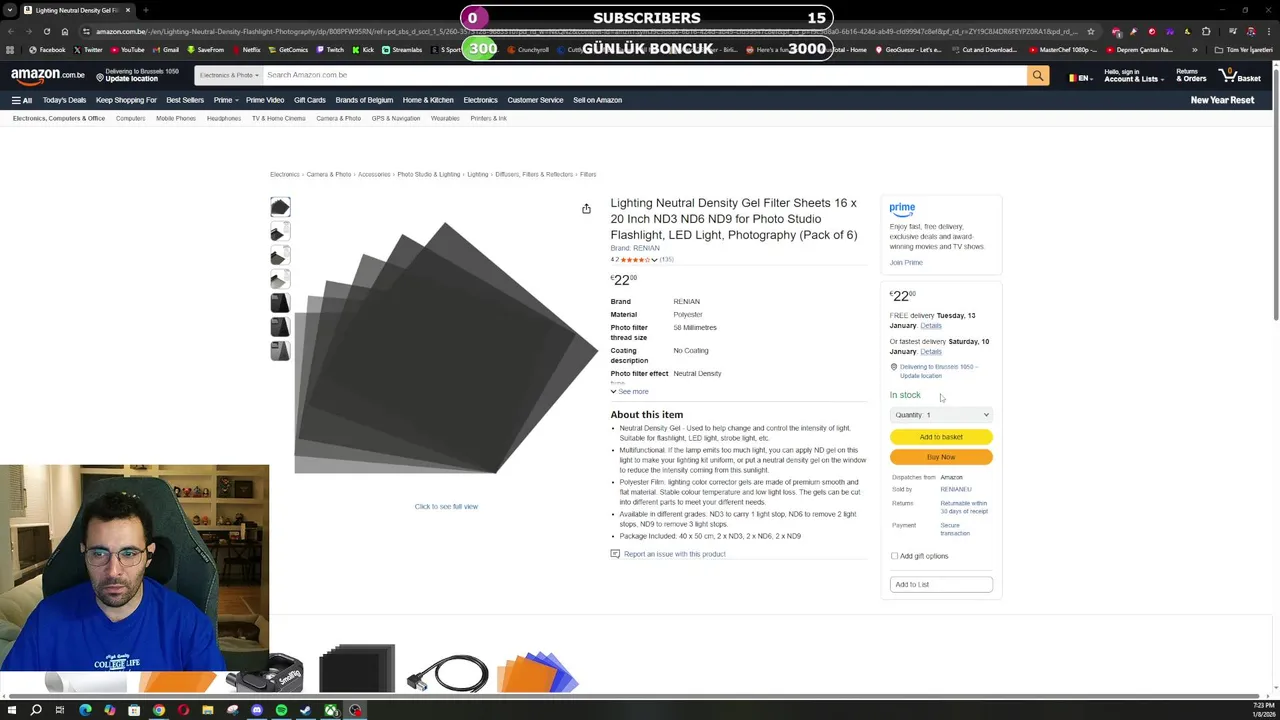Click Report an issue with this product
1280x720 pixels.
click(674, 554)
